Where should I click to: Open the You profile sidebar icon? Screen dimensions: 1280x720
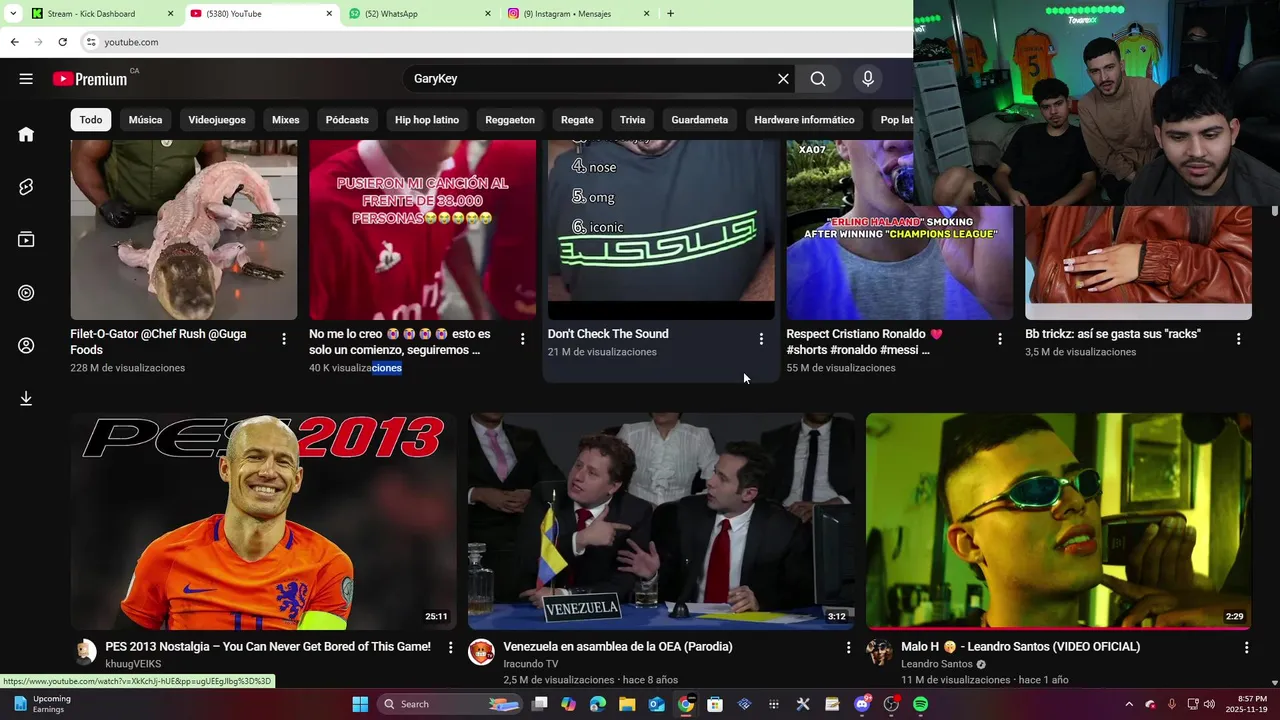[x=26, y=346]
